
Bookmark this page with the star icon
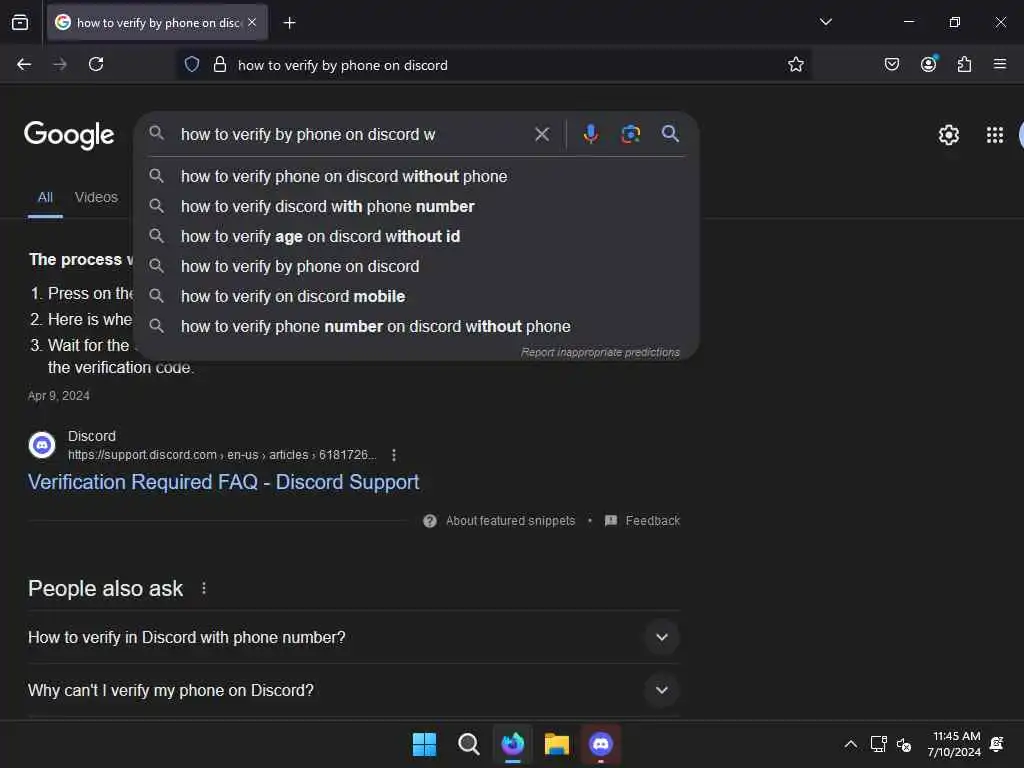tap(795, 64)
